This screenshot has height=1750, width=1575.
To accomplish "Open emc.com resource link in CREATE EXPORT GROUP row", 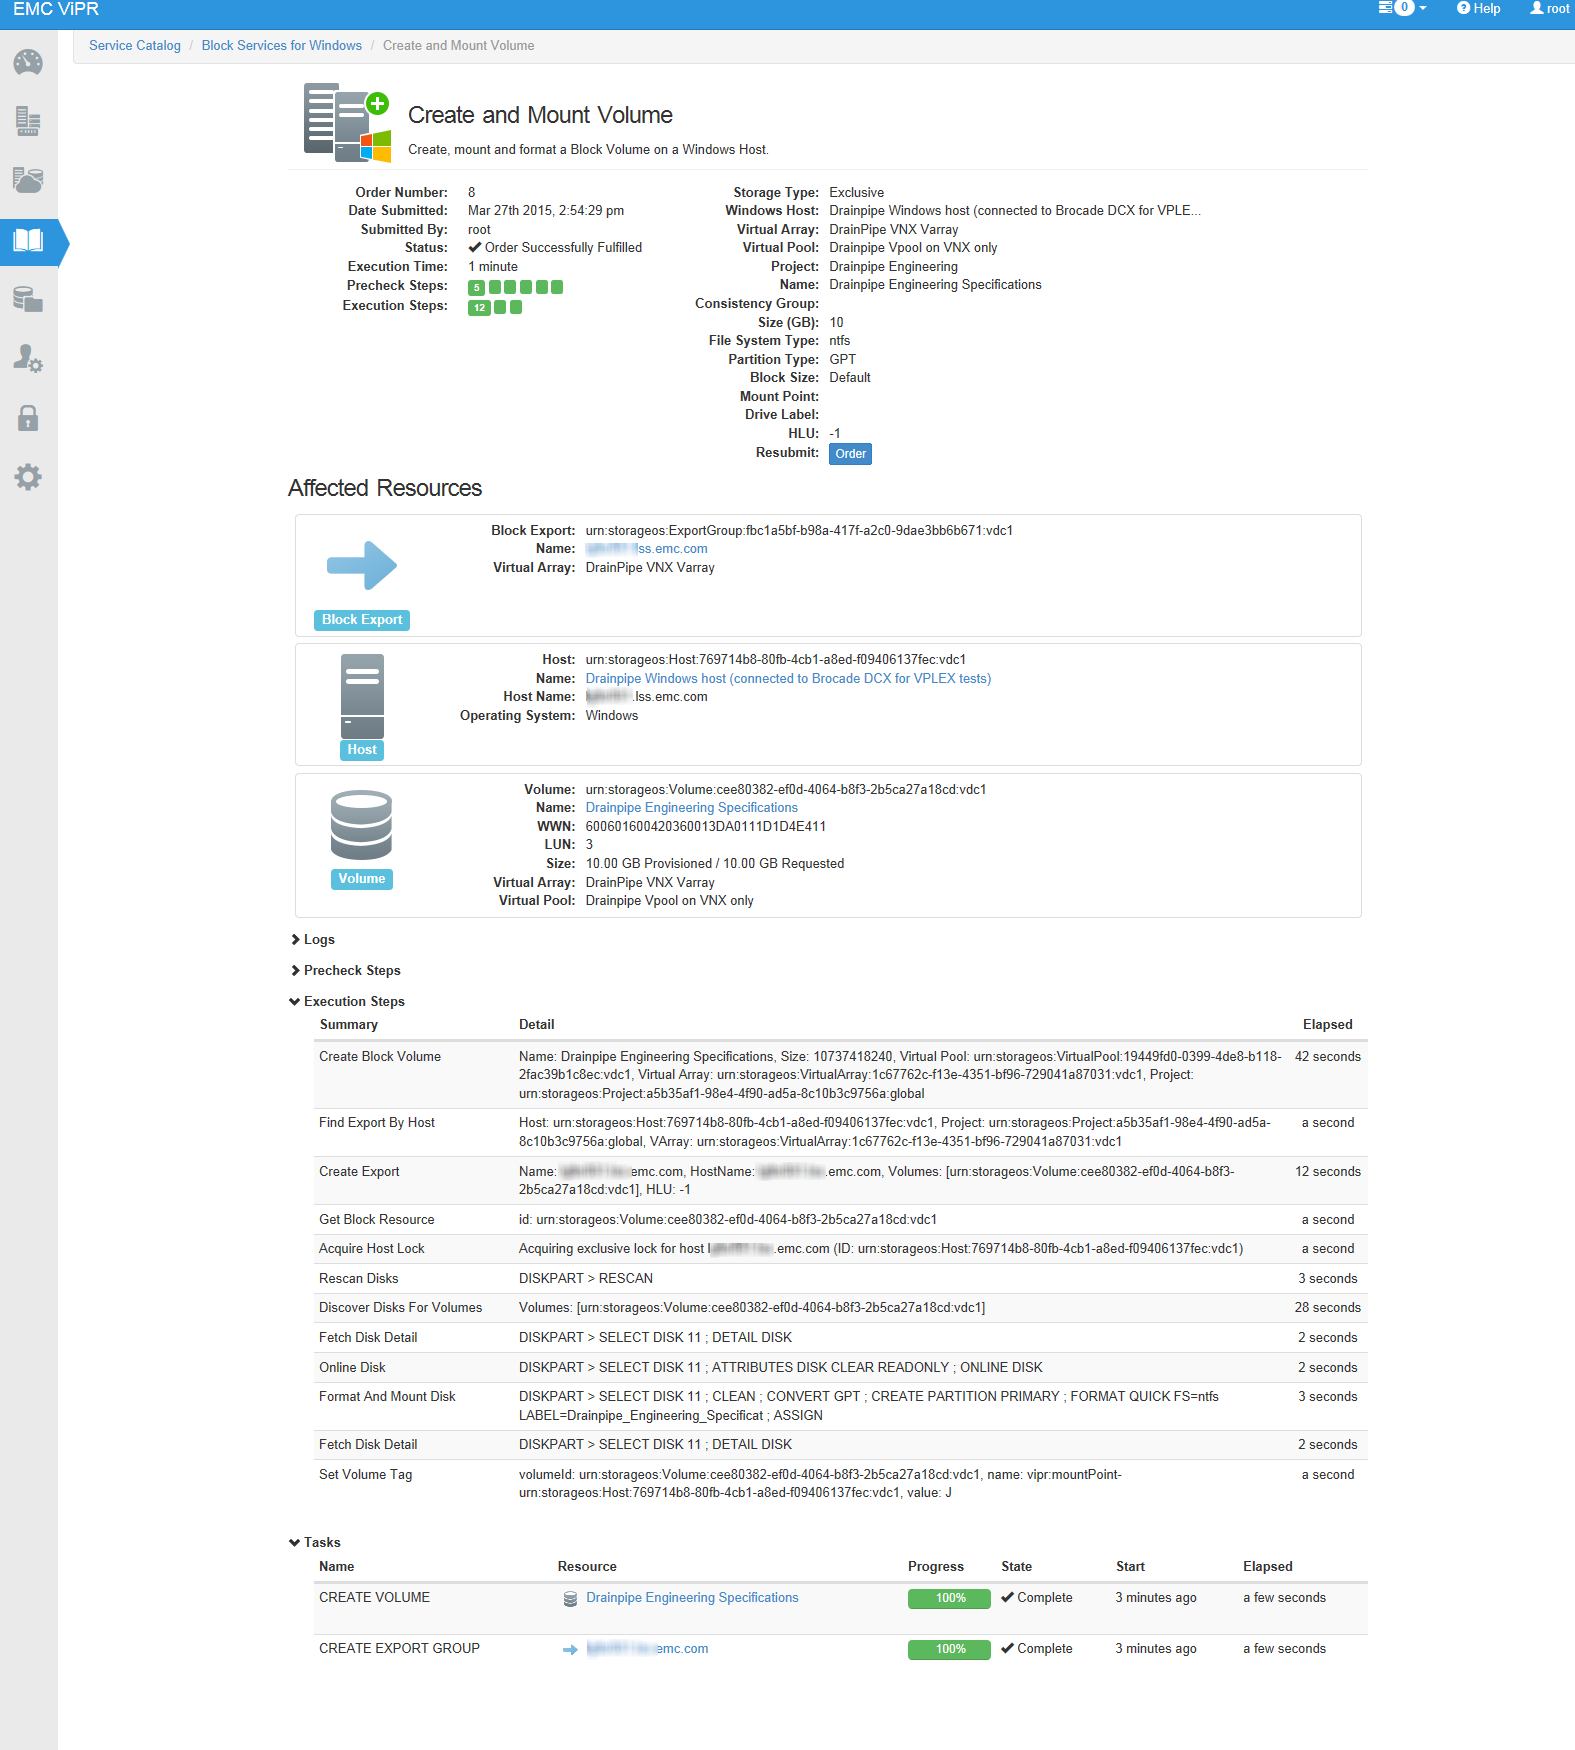I will 647,1649.
